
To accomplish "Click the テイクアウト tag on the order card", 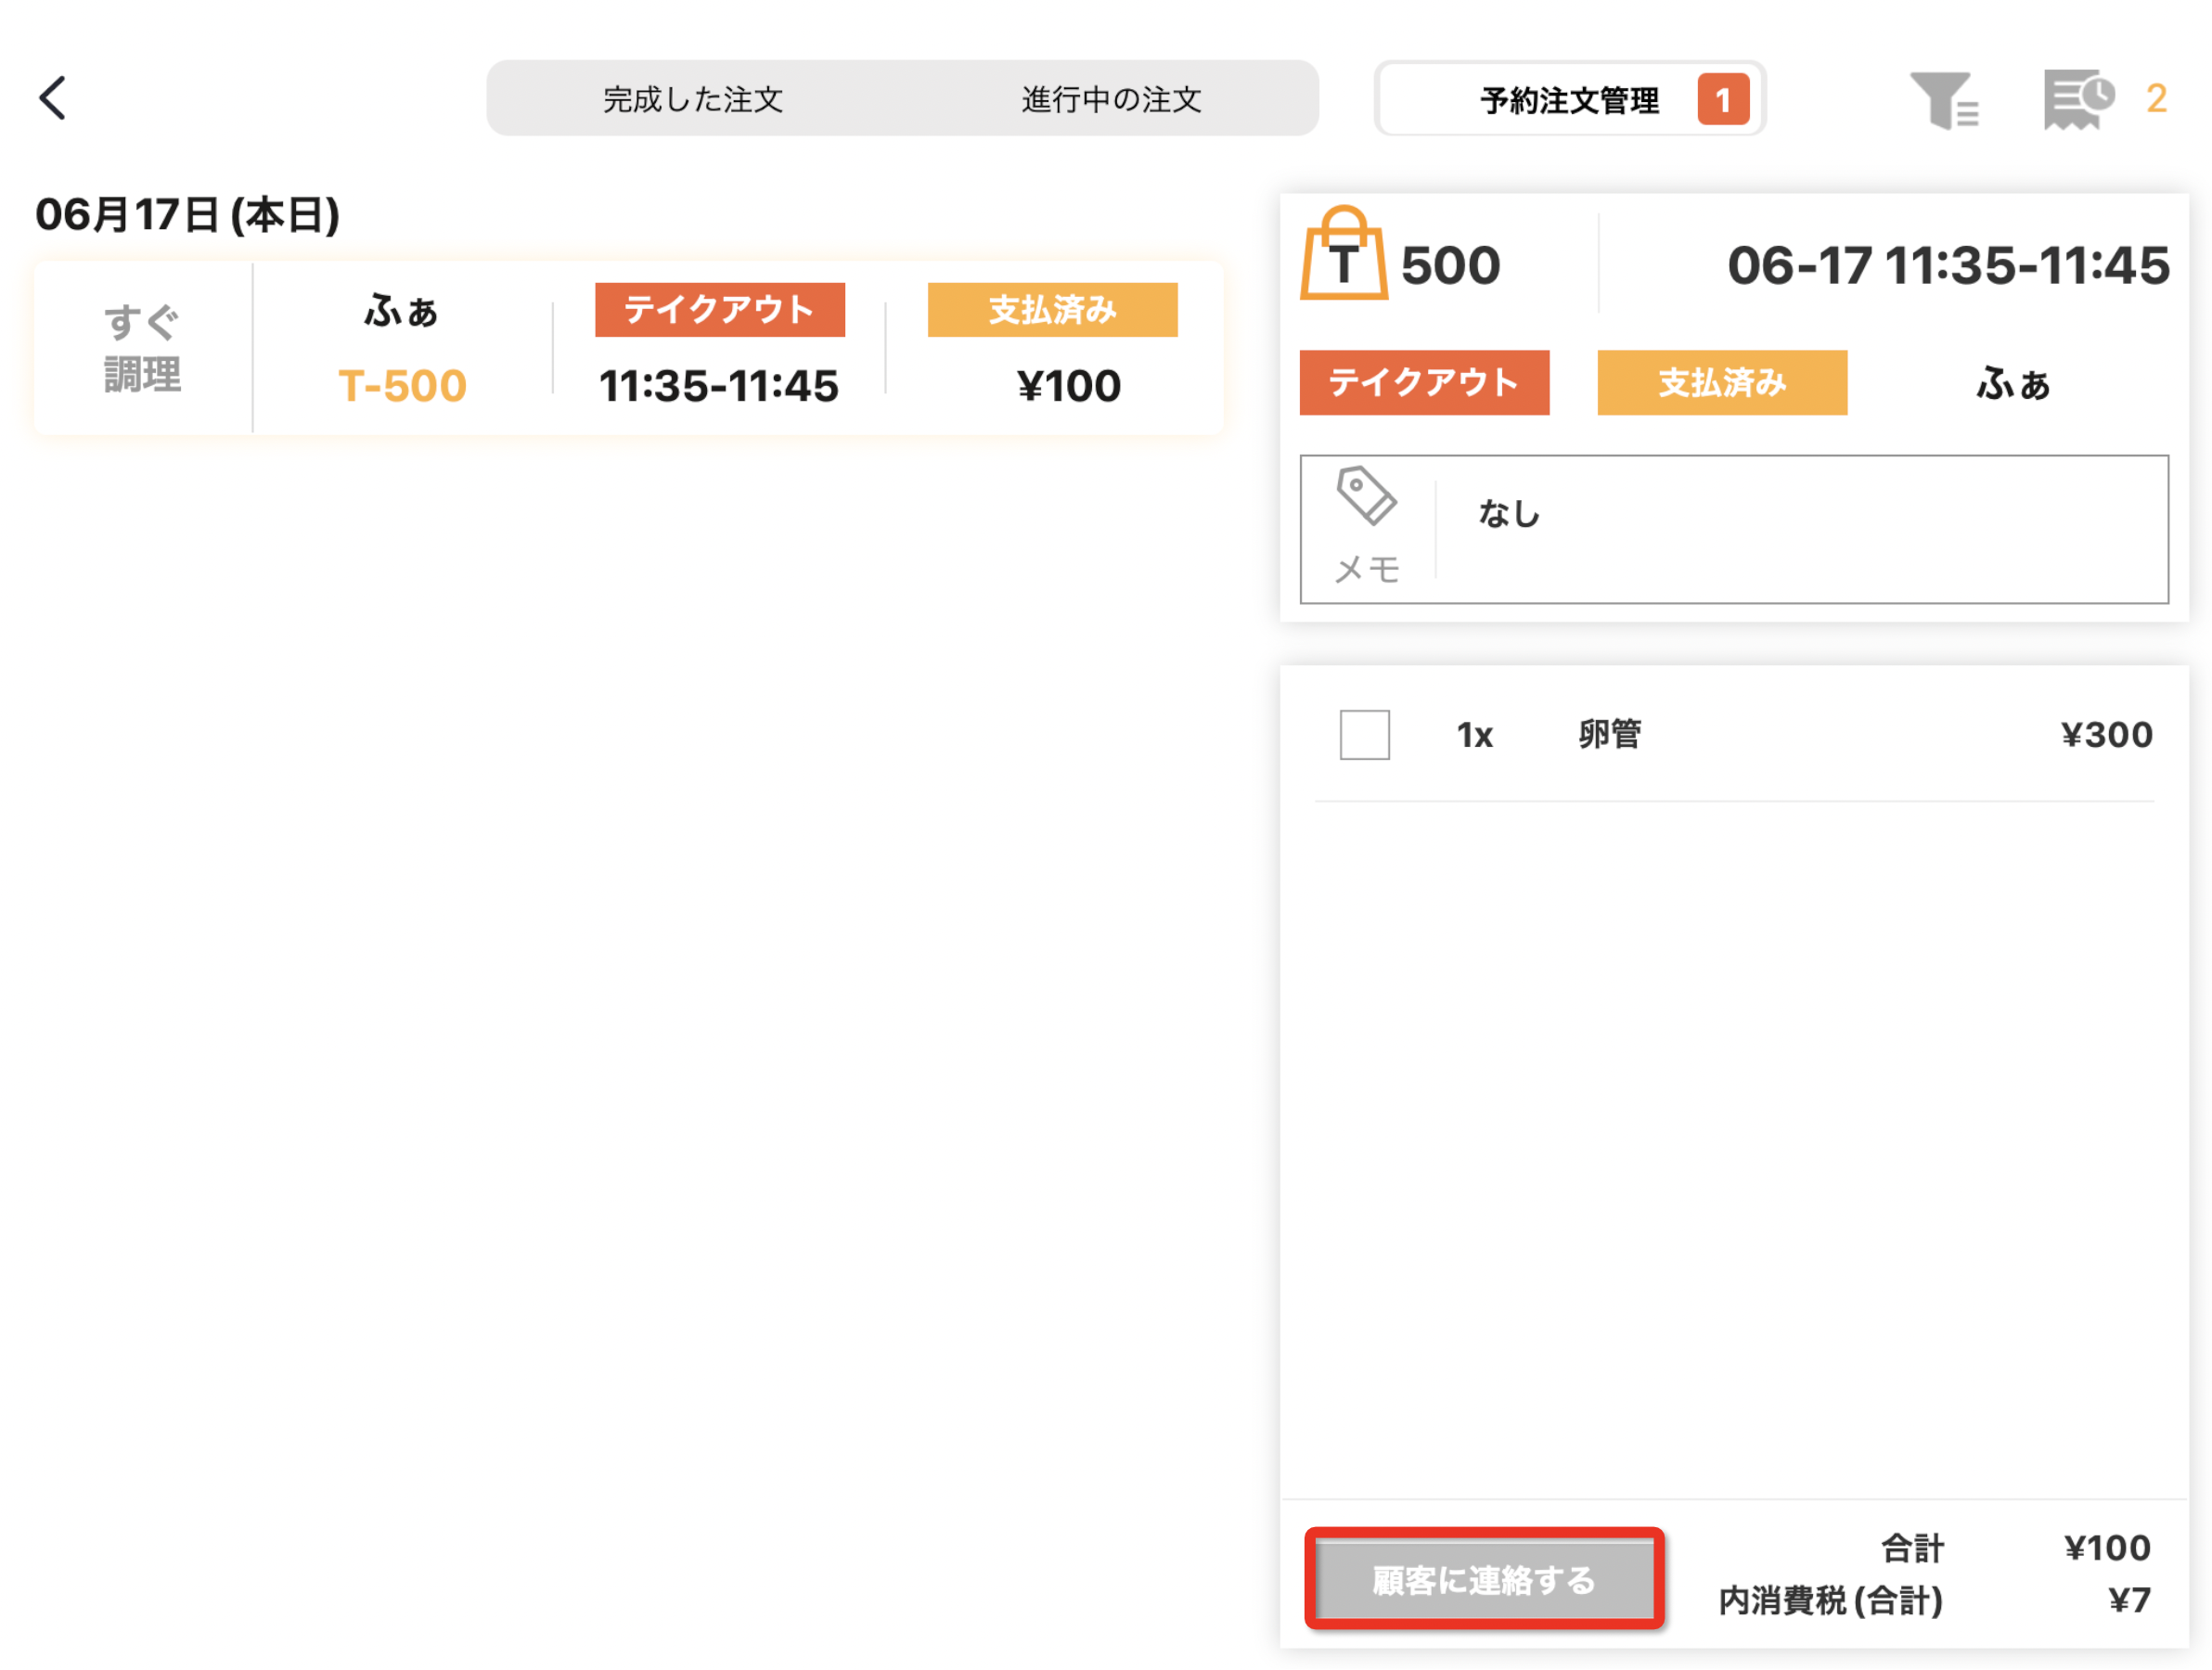I will point(720,310).
